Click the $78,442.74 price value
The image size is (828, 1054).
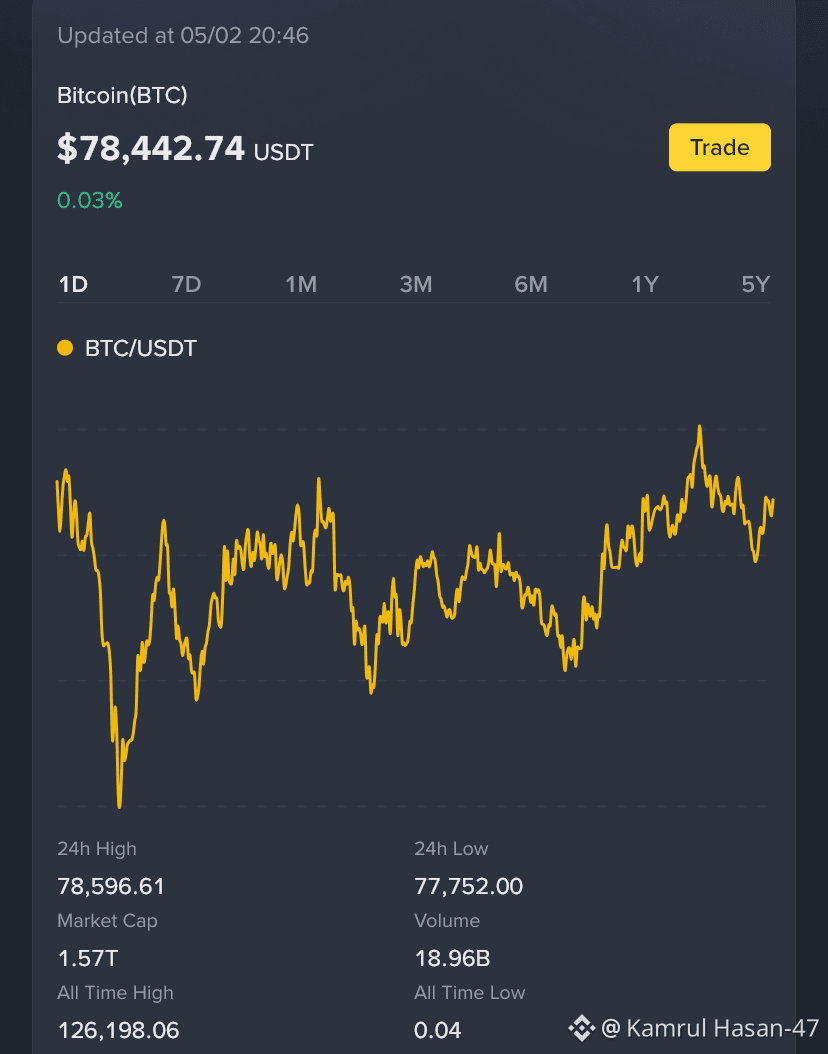pos(151,149)
